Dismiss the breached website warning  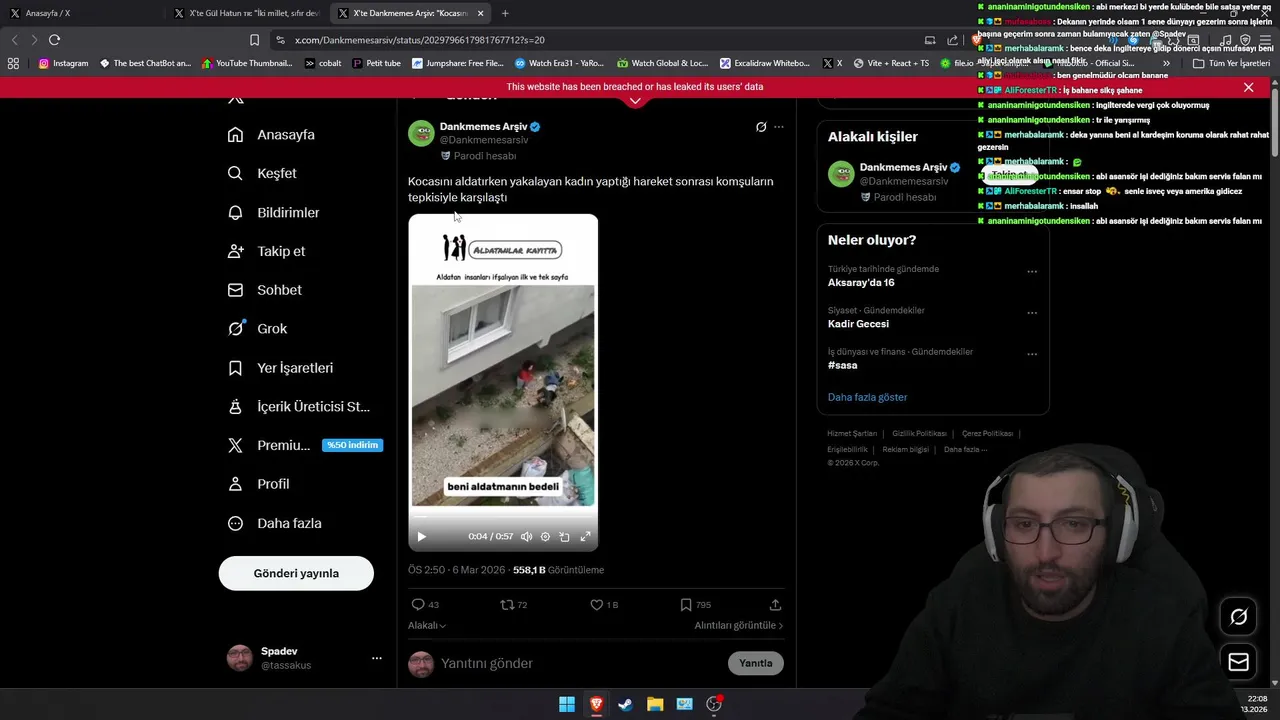pyautogui.click(x=1248, y=87)
